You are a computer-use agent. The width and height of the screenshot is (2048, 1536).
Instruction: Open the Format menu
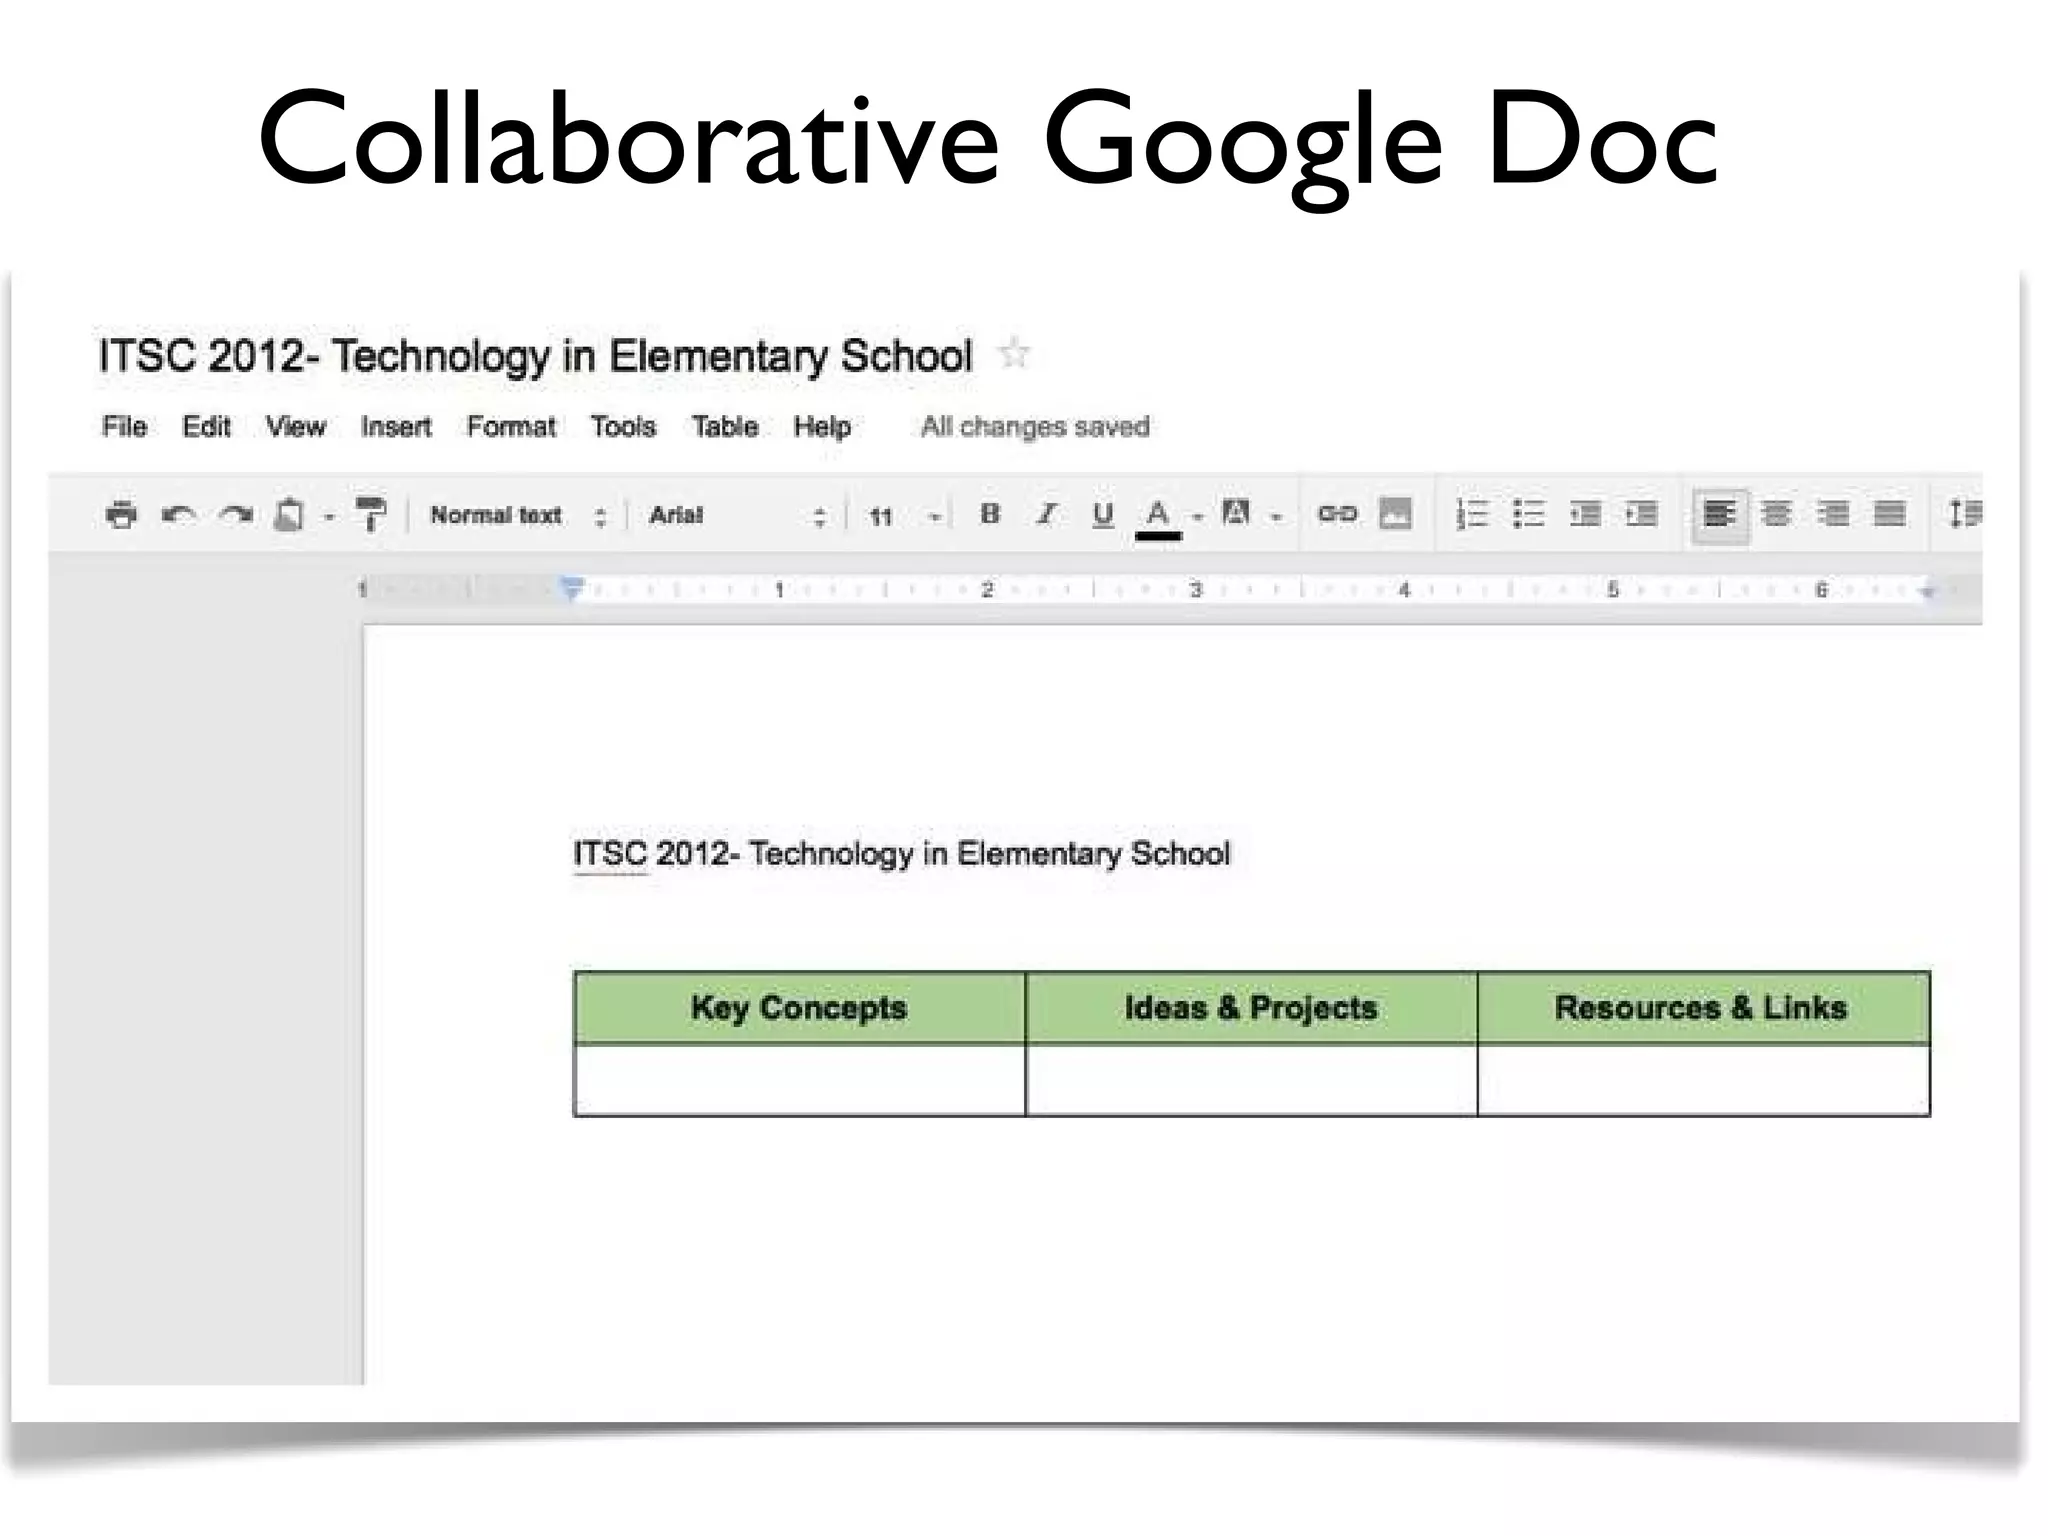click(x=511, y=427)
